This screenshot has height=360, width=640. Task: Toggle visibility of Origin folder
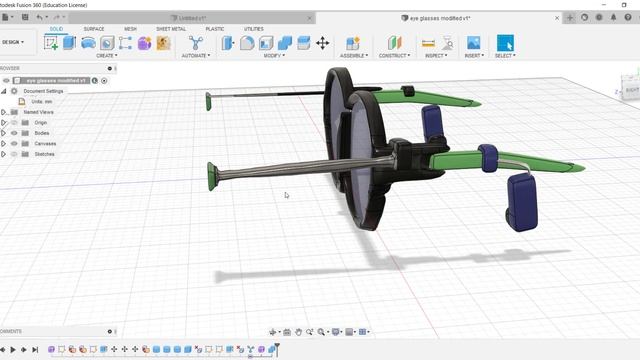coord(14,122)
